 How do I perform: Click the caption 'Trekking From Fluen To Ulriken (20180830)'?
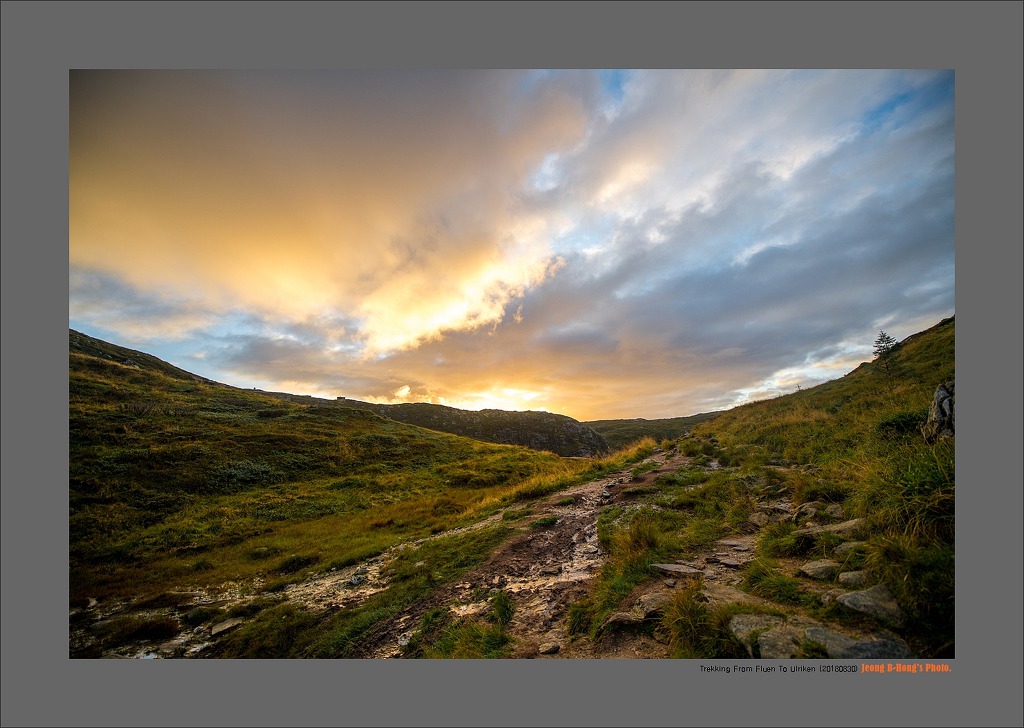pyautogui.click(x=778, y=669)
